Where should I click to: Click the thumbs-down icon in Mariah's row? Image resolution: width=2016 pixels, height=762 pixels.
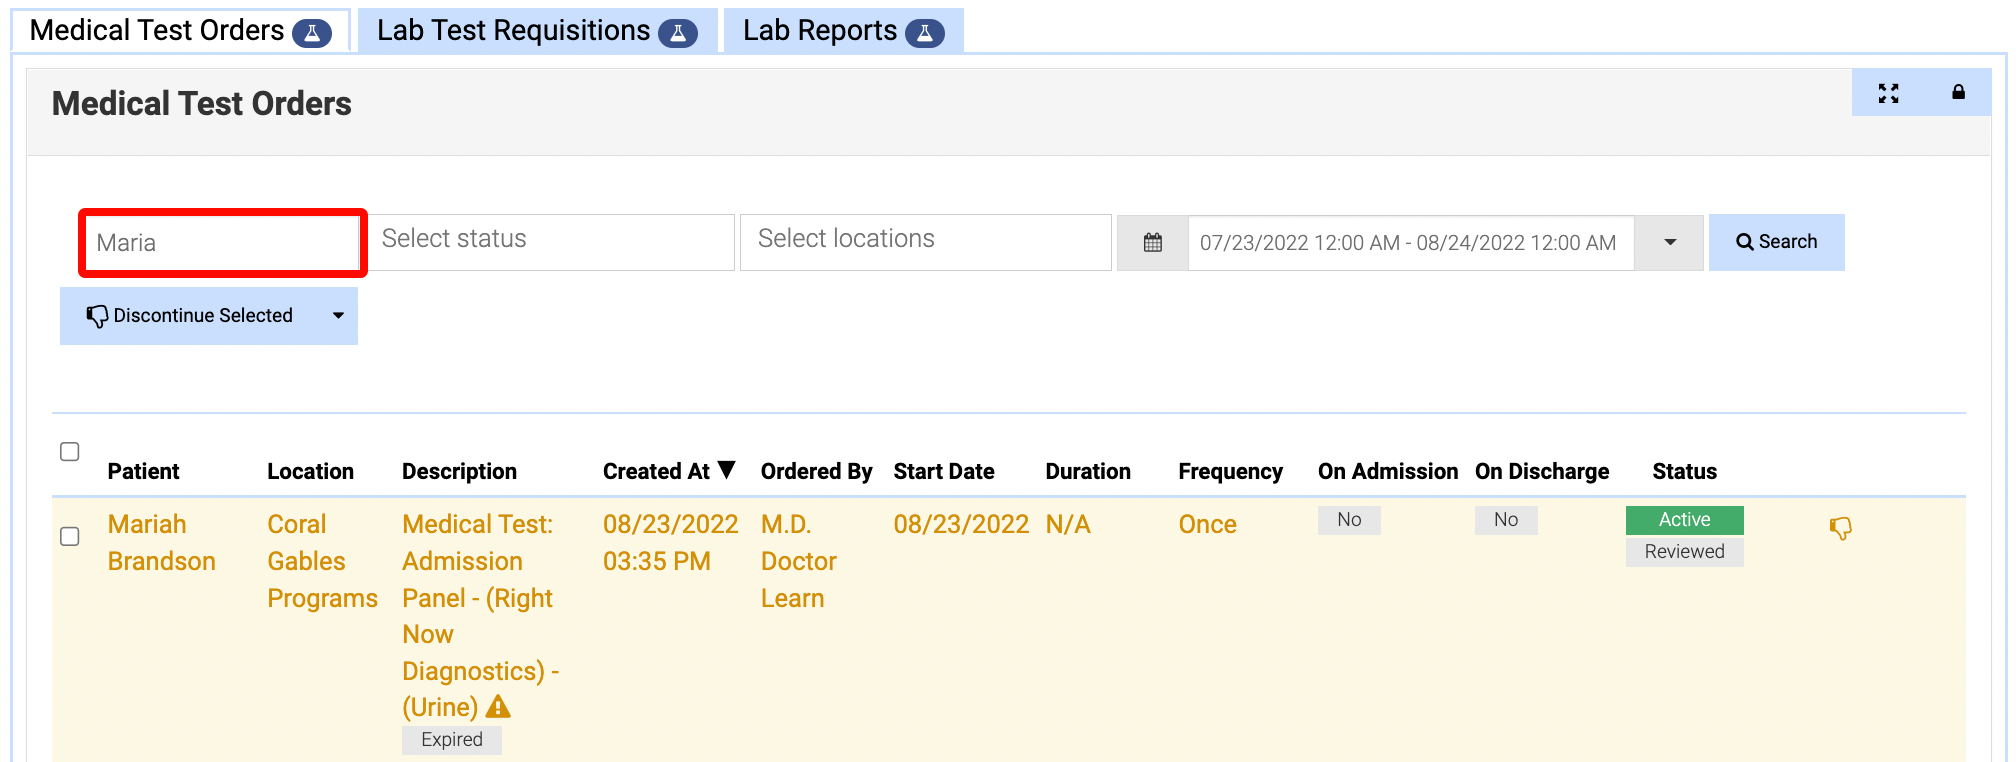point(1840,527)
